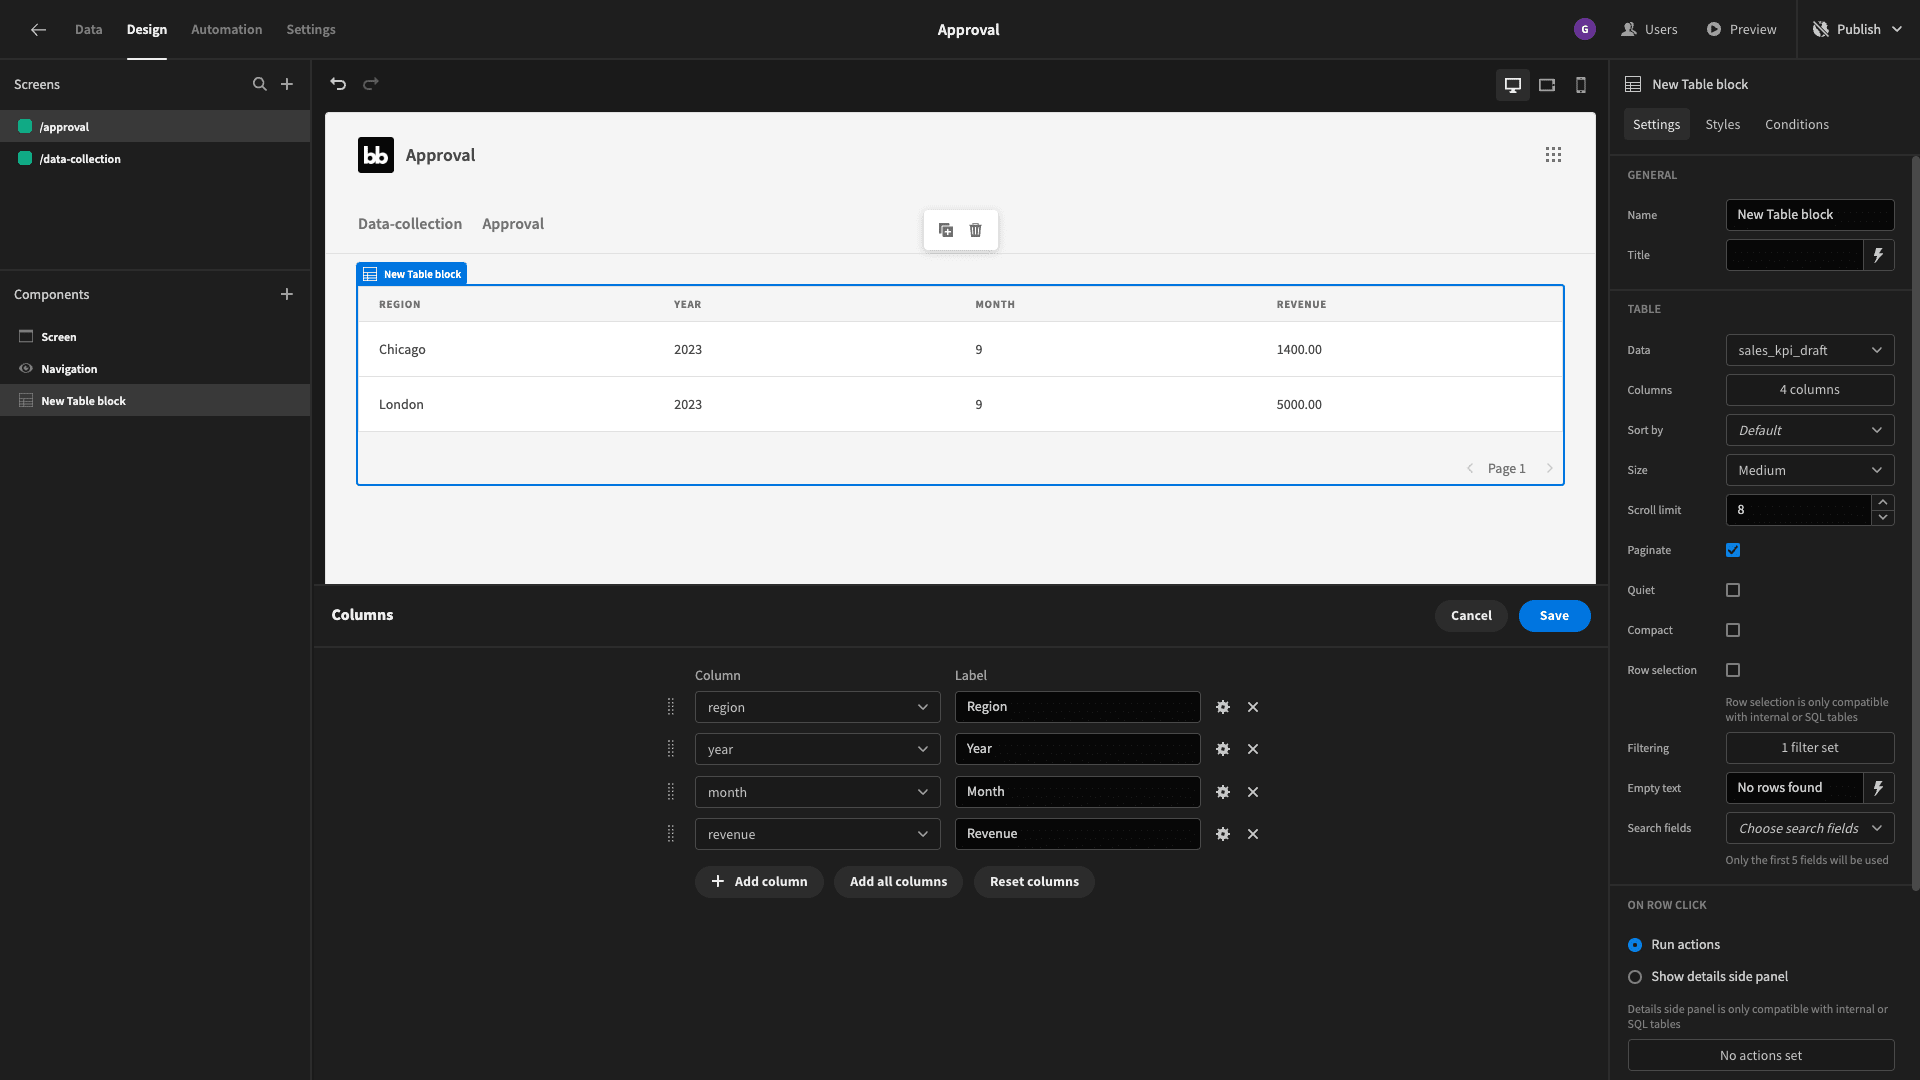Switch to desktop preview icon

pyautogui.click(x=1513, y=85)
